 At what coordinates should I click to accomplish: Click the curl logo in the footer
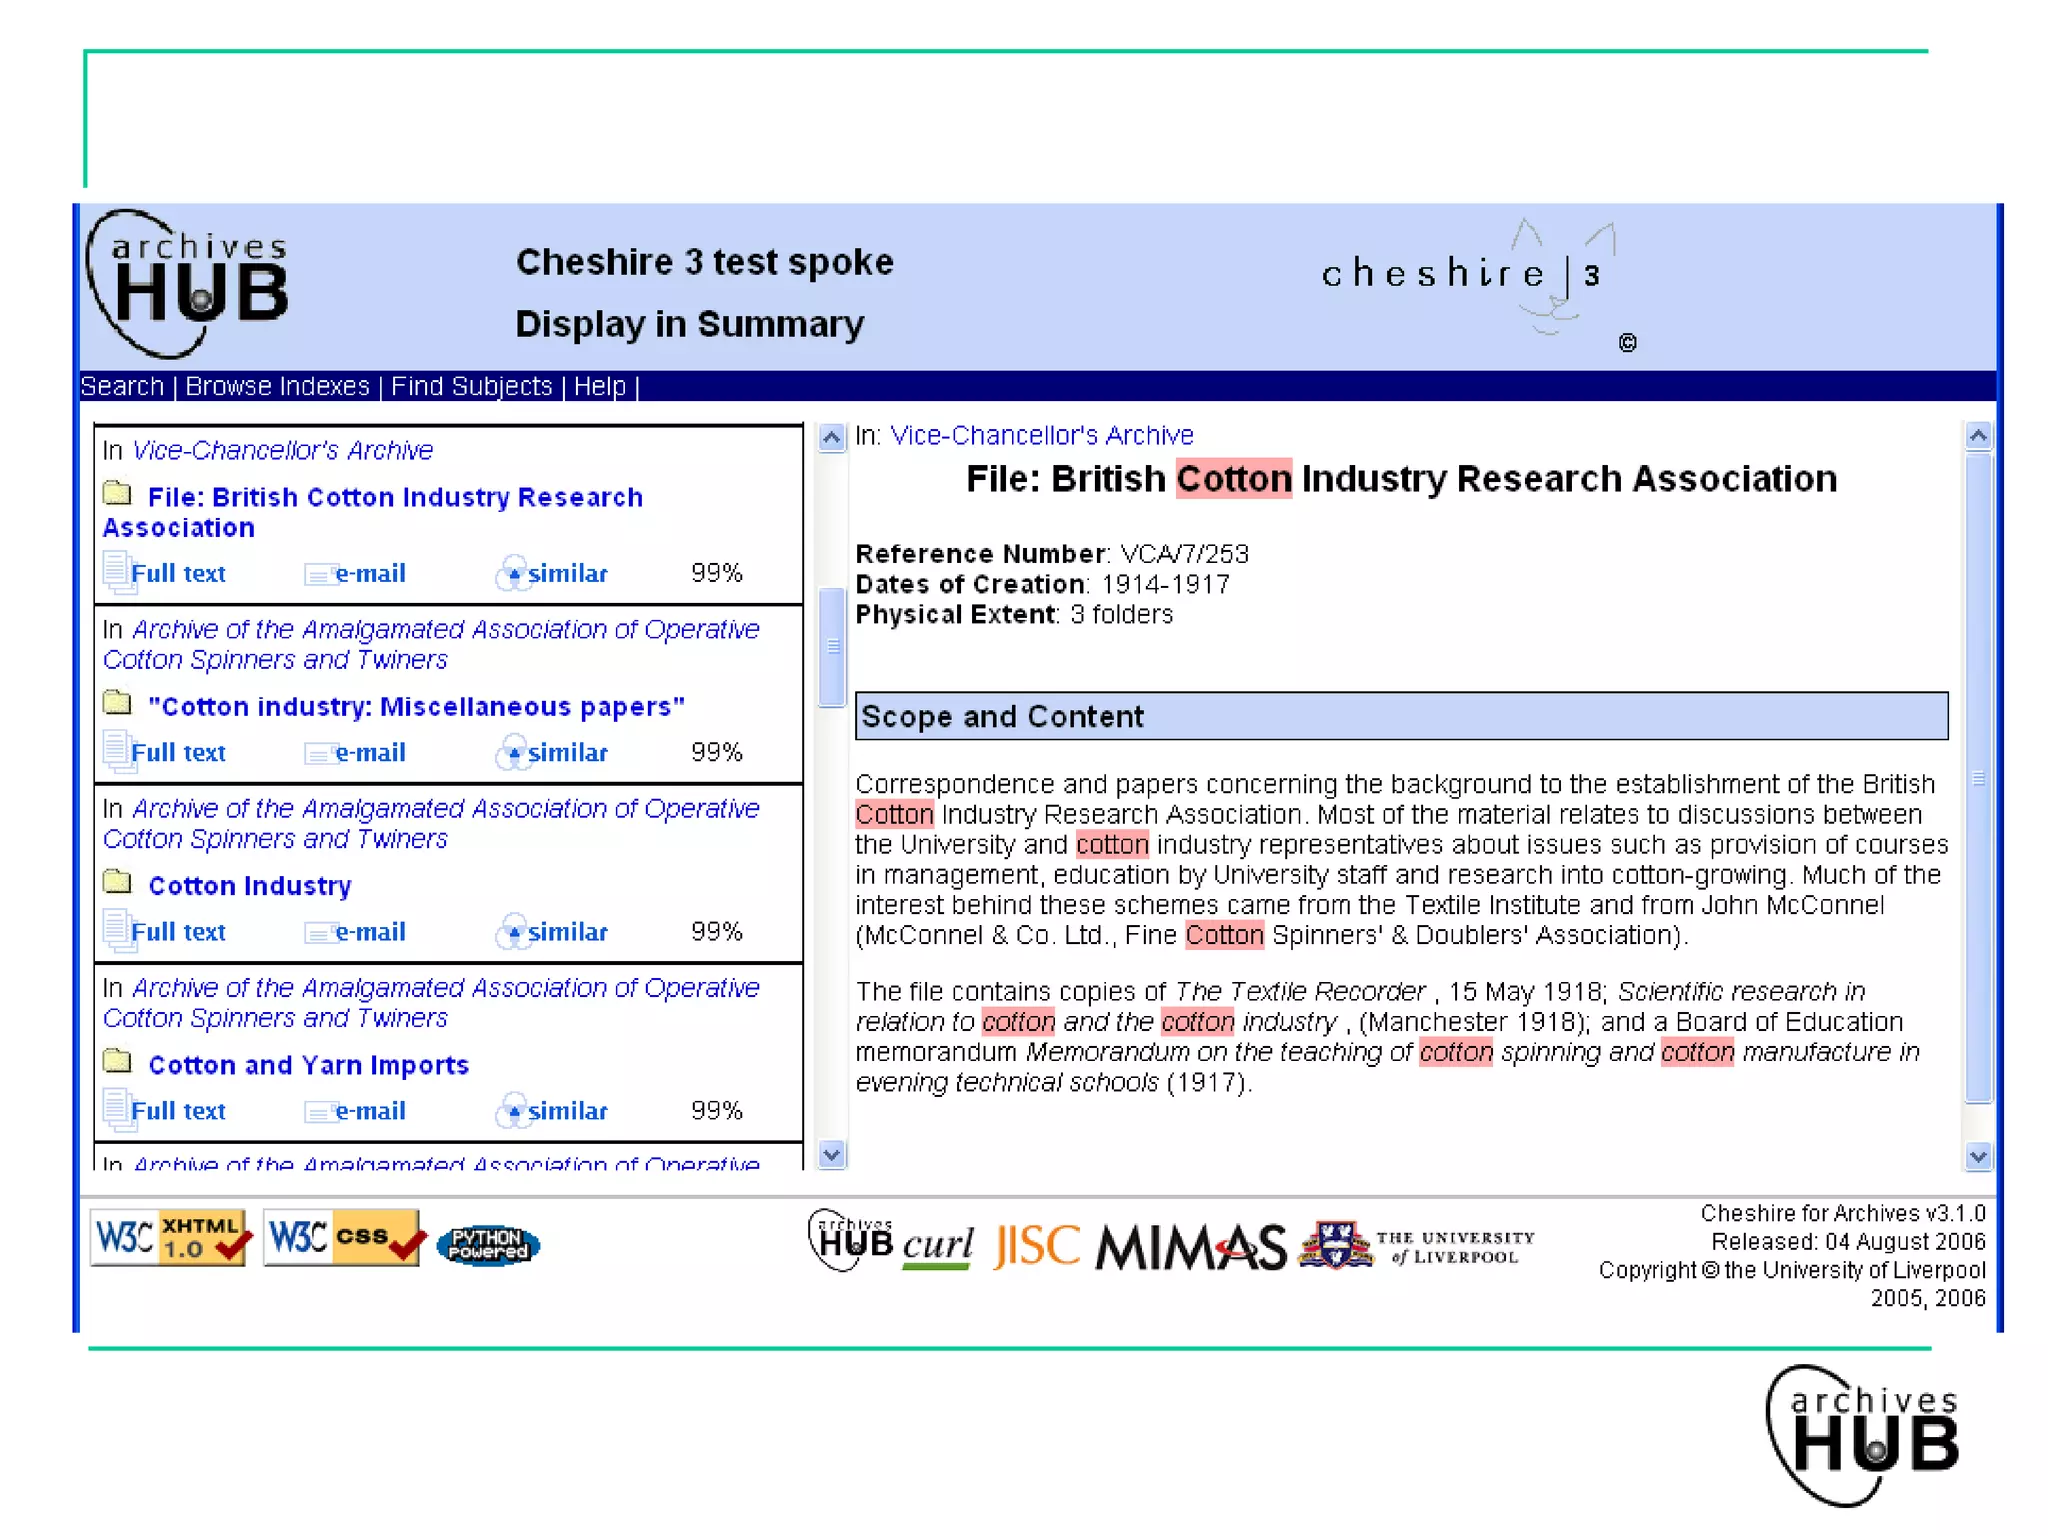pyautogui.click(x=937, y=1246)
